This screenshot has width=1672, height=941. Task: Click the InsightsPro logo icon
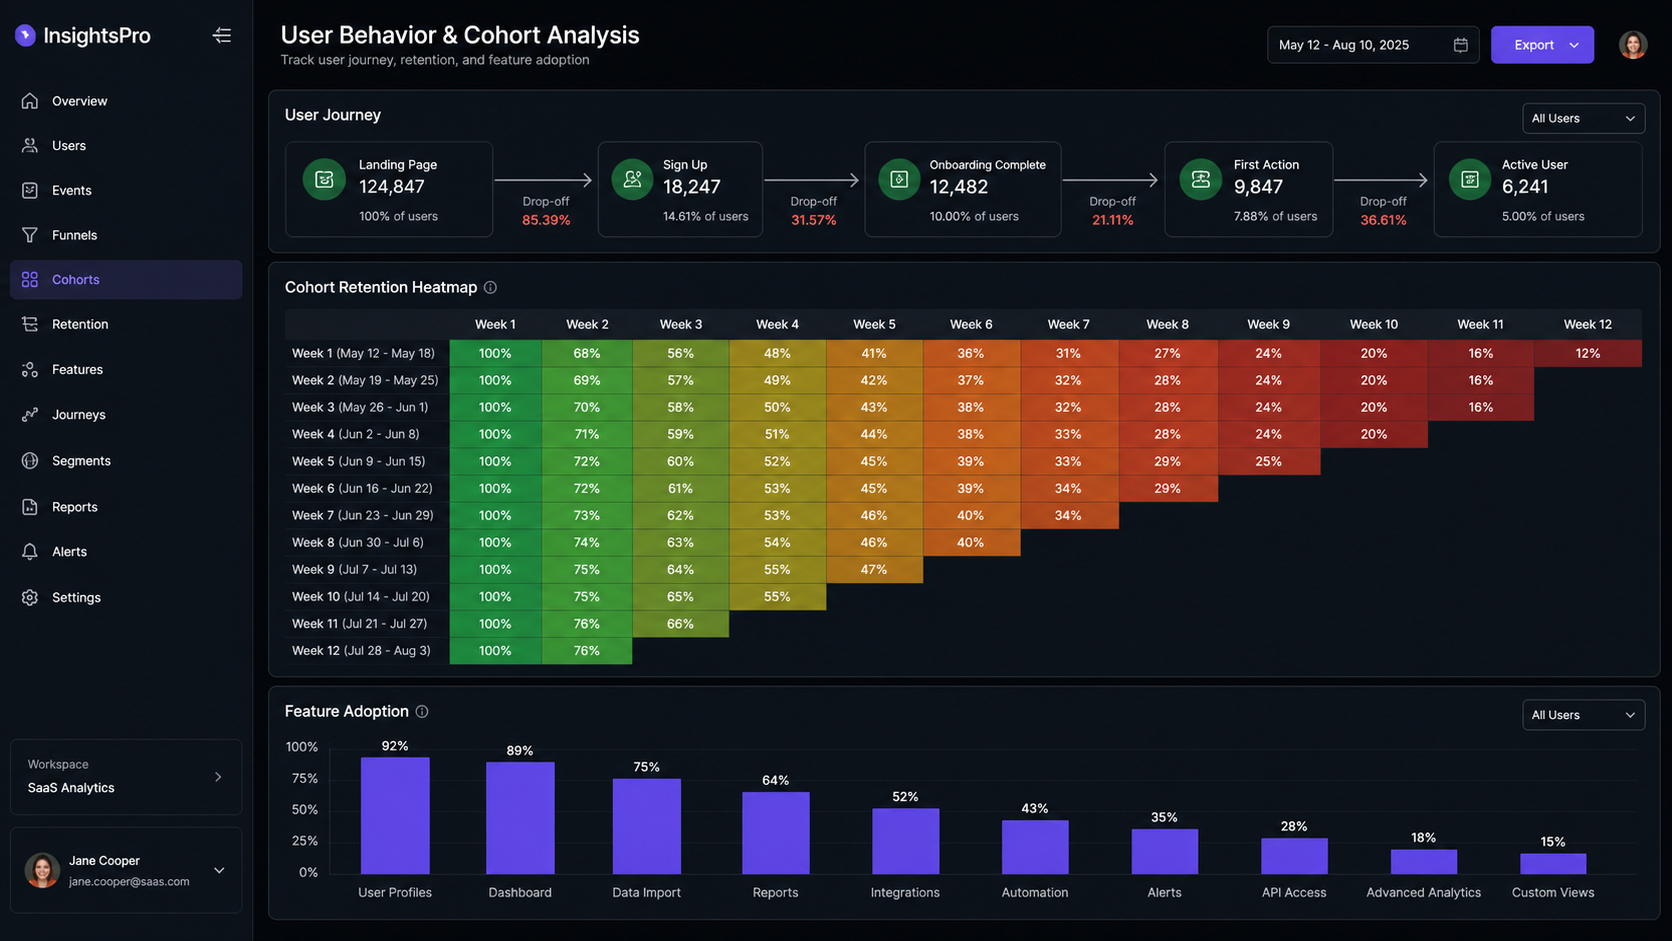[x=26, y=36]
